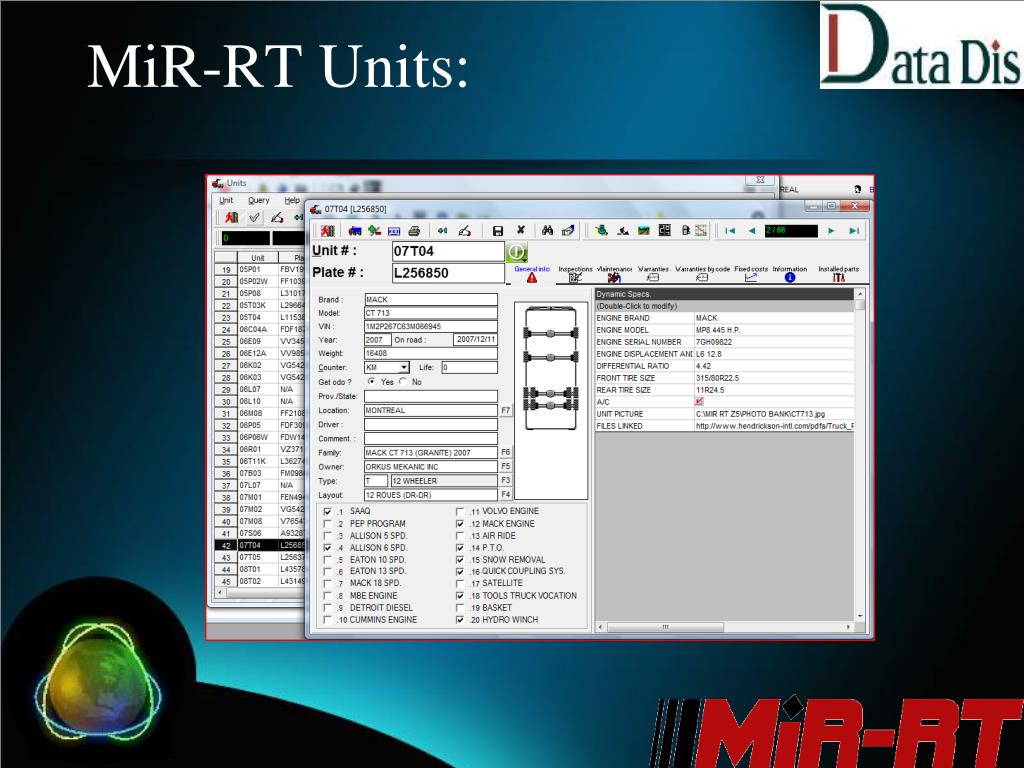1024x768 pixels.
Task: Open the Warranties tab
Action: (x=653, y=274)
